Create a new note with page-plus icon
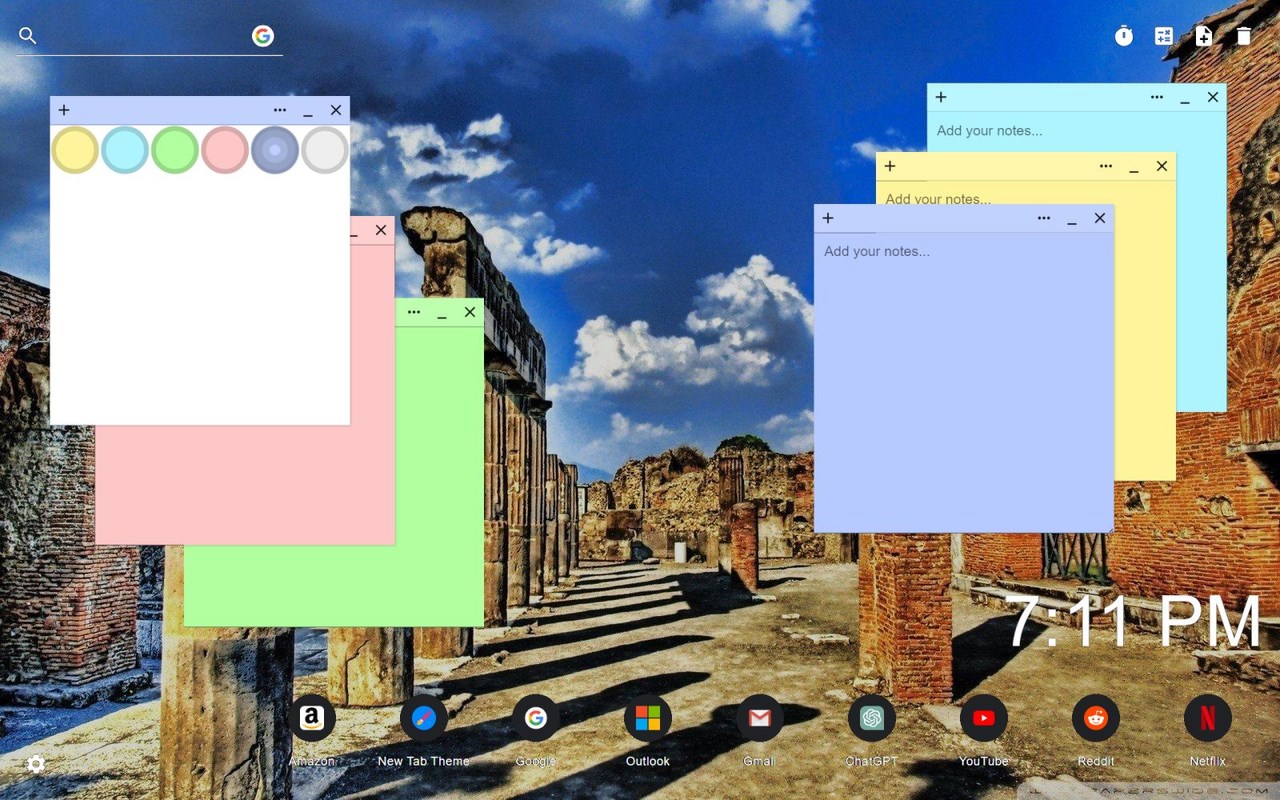This screenshot has height=800, width=1280. (1204, 36)
